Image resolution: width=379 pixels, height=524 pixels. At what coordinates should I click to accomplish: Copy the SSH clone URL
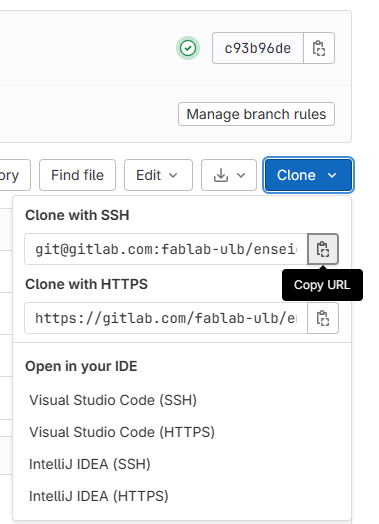coord(323,249)
